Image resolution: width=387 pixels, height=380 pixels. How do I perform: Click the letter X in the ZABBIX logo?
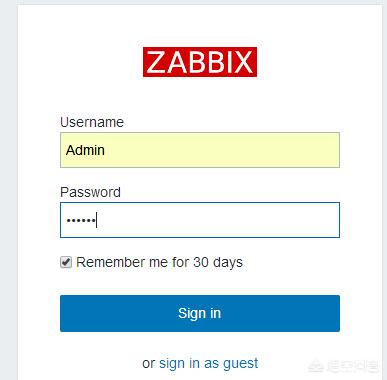click(244, 62)
